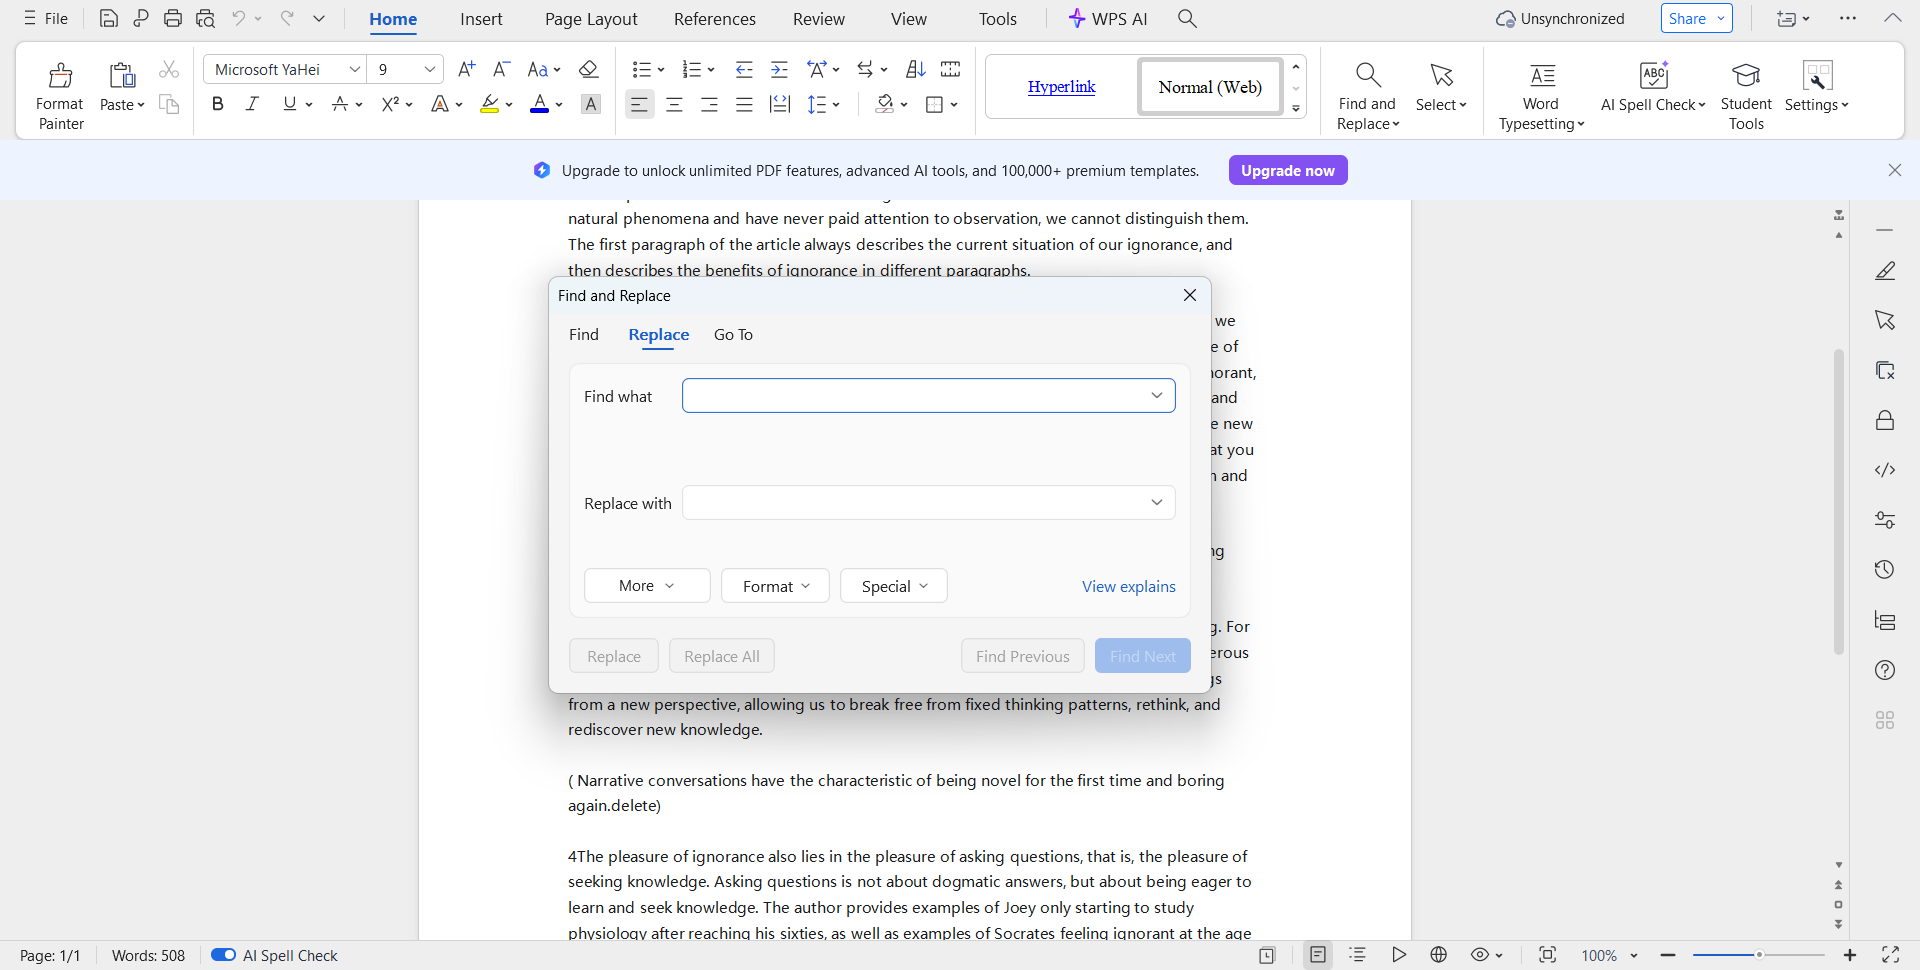The image size is (1920, 970).
Task: Open the Word Typesetting tool
Action: 1541,77
